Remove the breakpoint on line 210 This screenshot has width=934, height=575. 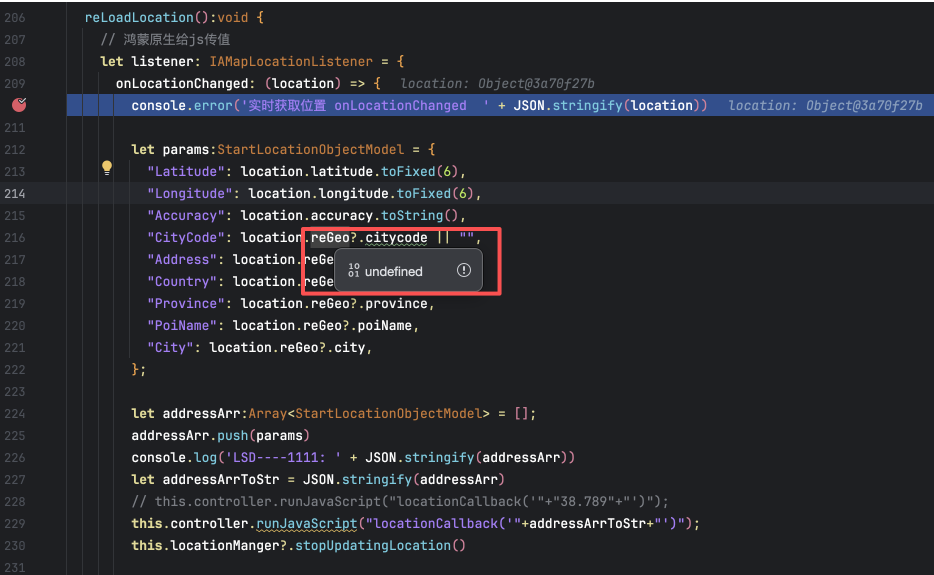[x=19, y=105]
